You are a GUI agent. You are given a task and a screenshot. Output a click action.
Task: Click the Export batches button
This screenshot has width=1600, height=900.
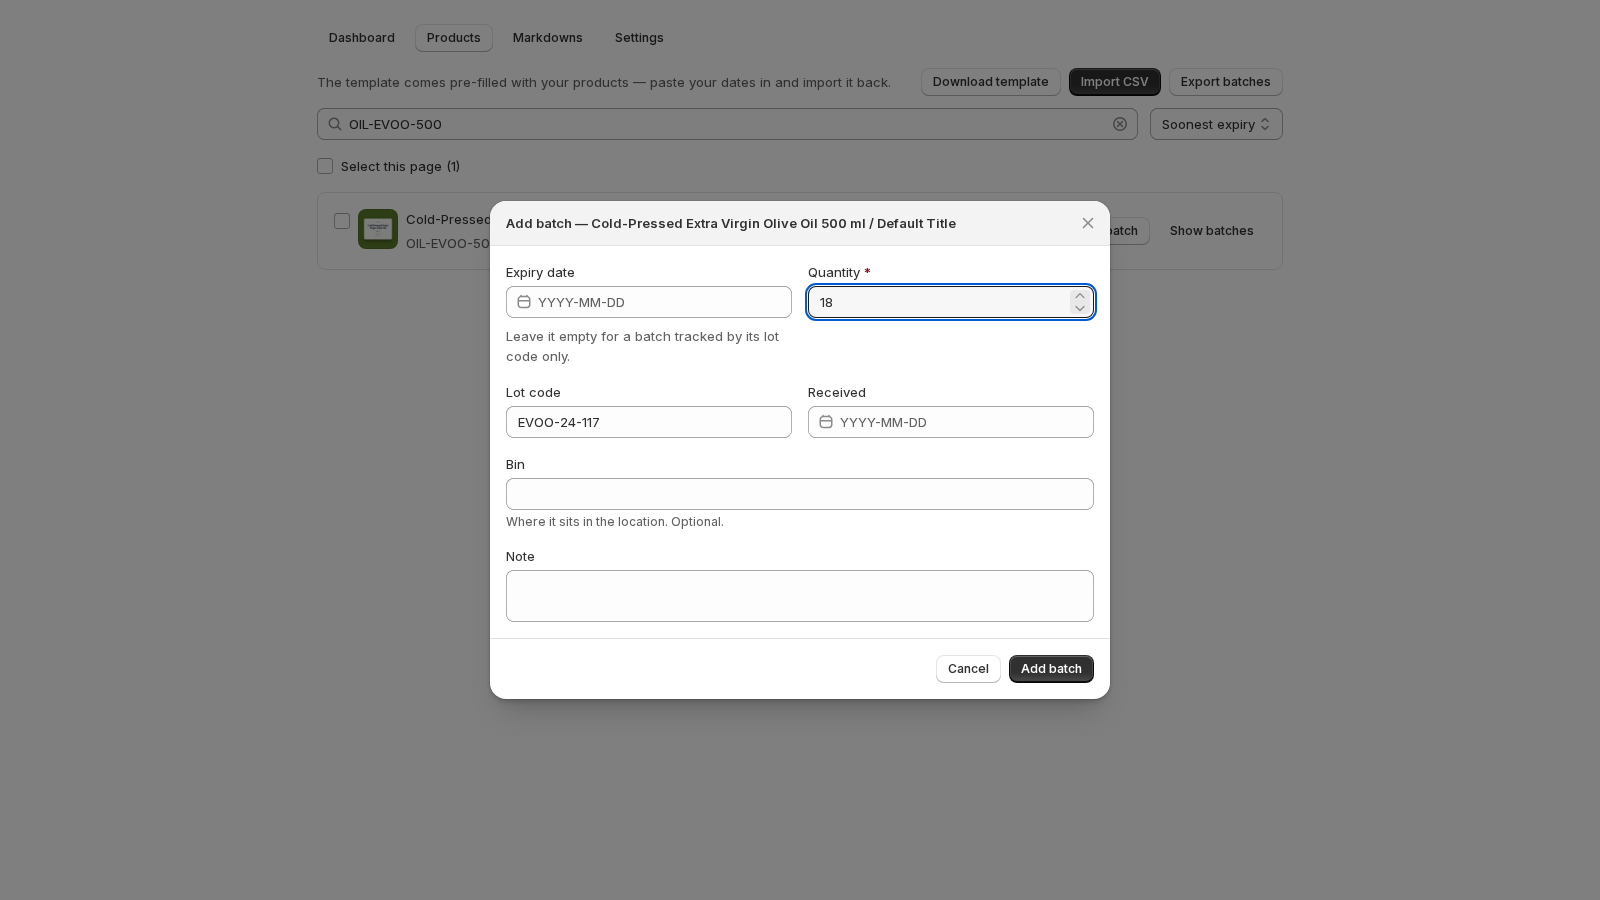click(1226, 82)
